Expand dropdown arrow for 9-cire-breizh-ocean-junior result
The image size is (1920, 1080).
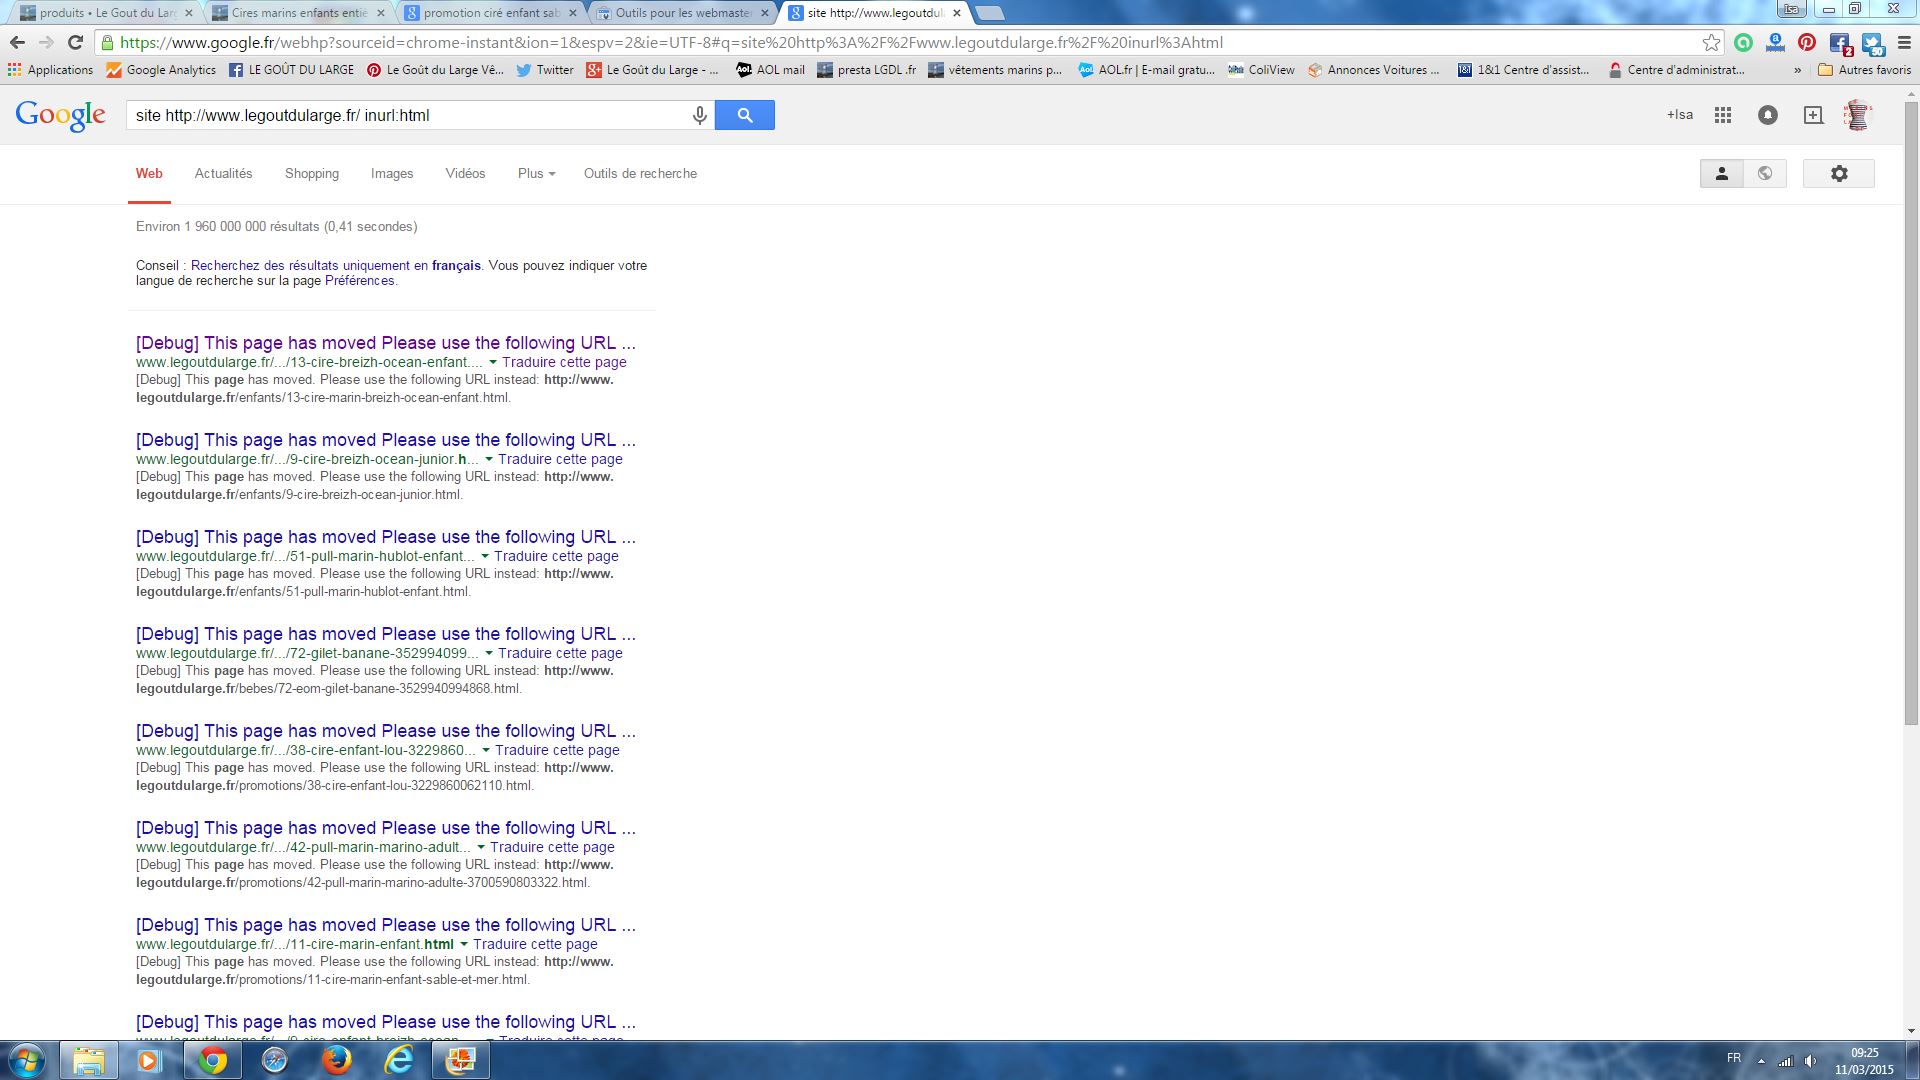[x=488, y=459]
